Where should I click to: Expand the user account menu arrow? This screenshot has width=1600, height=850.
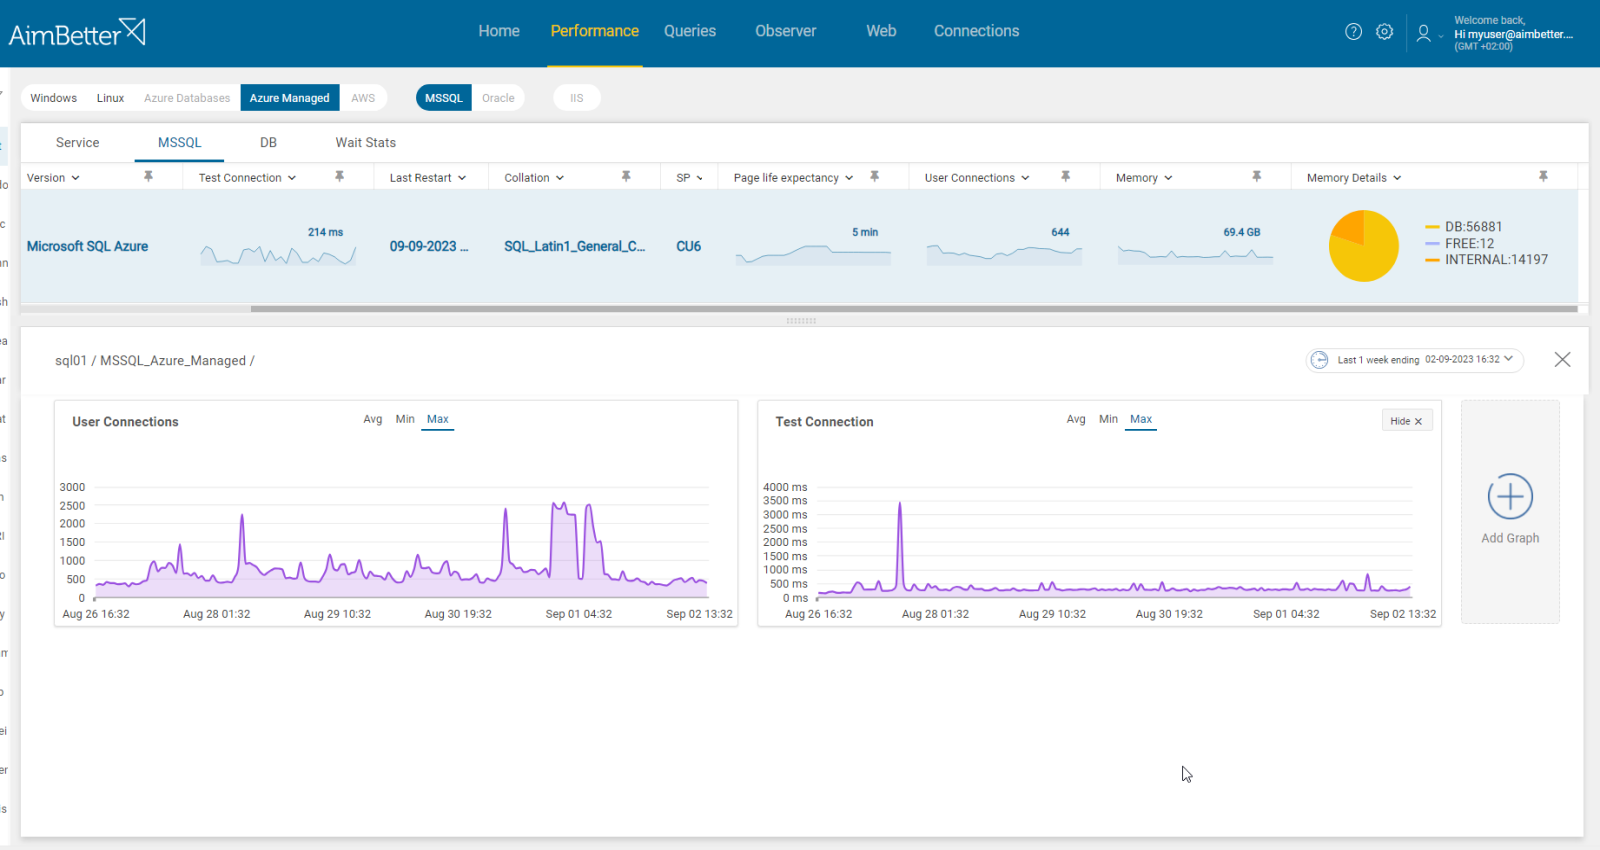point(1441,37)
